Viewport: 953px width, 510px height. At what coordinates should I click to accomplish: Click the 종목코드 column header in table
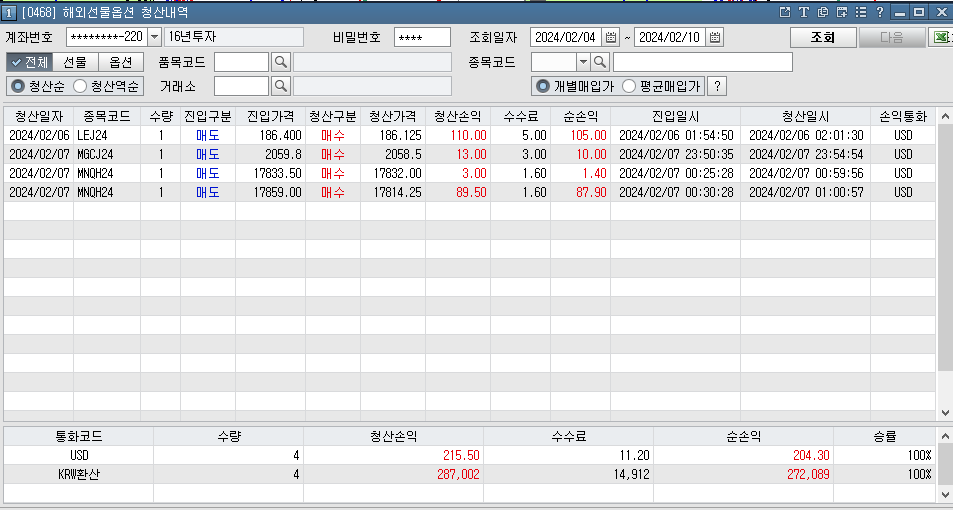pos(107,116)
